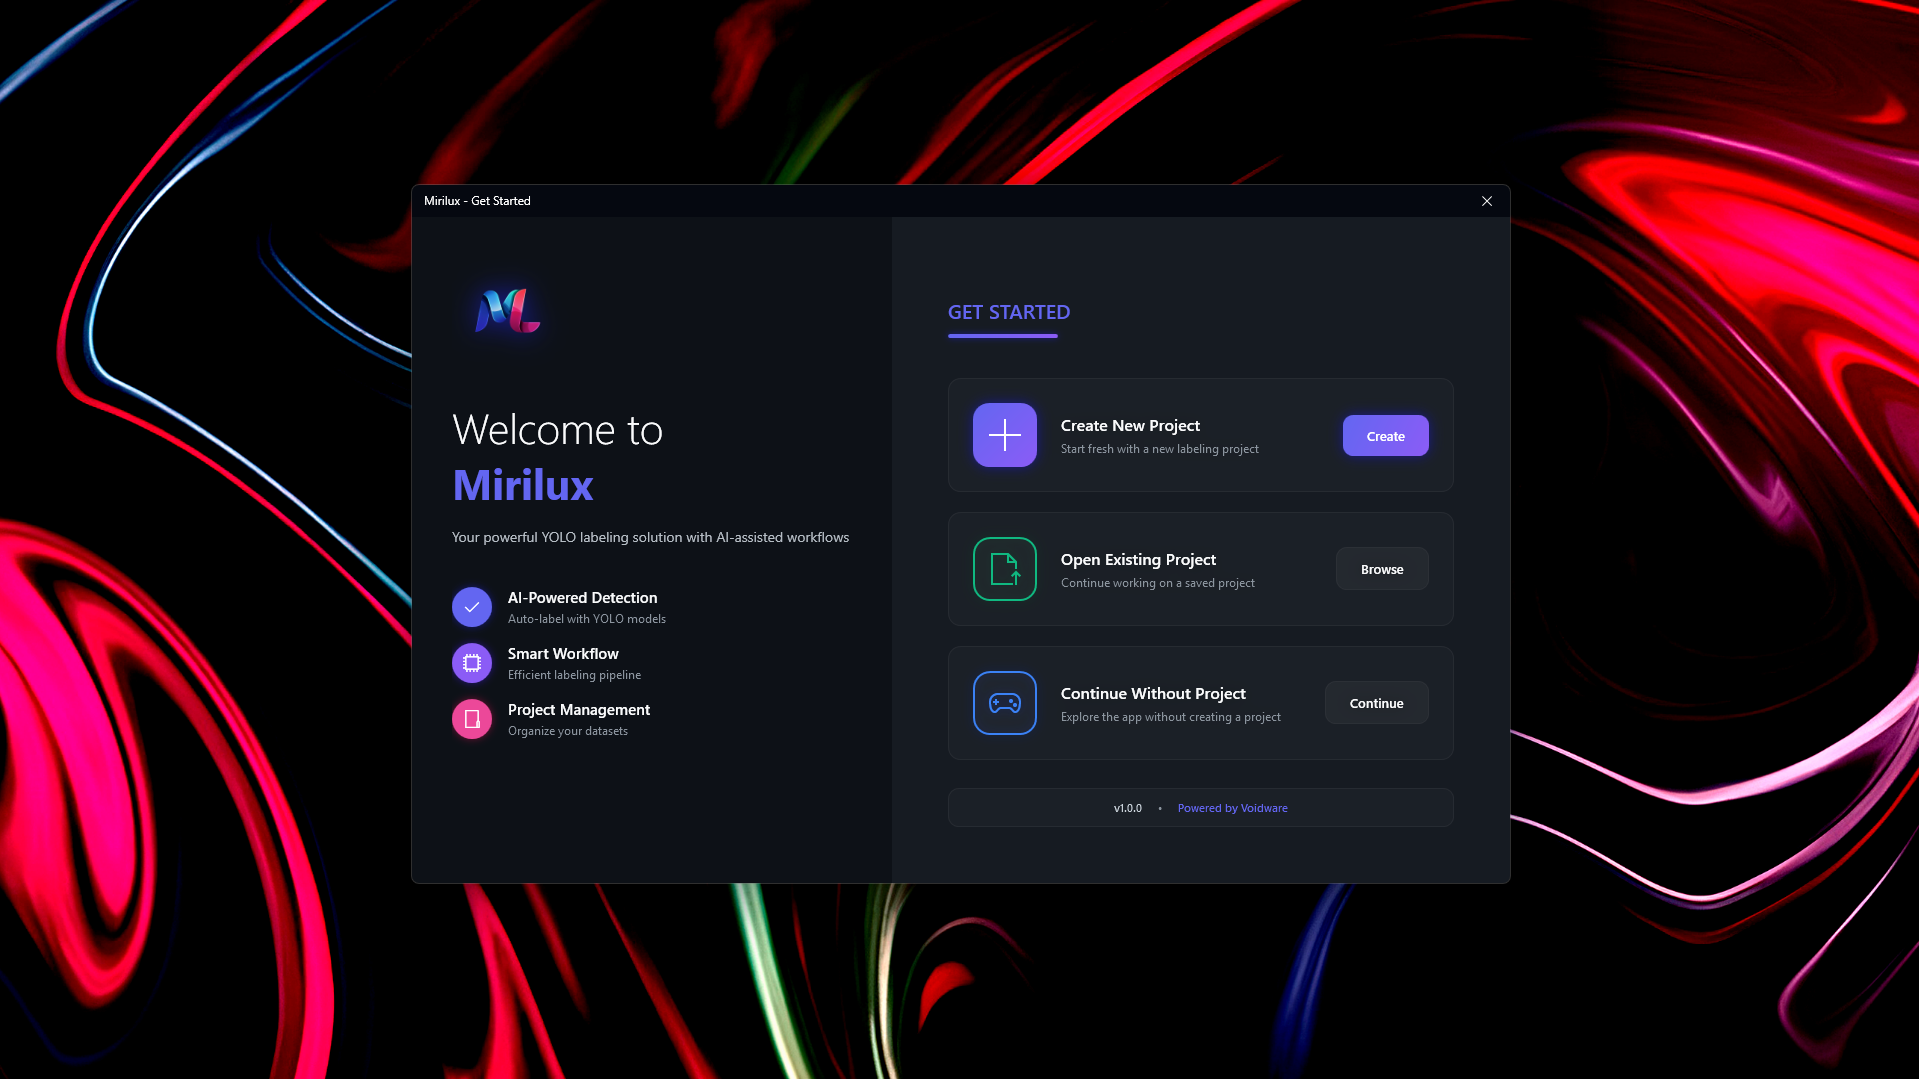Open the Powered by Voidware link
The height and width of the screenshot is (1079, 1919).
(x=1232, y=808)
